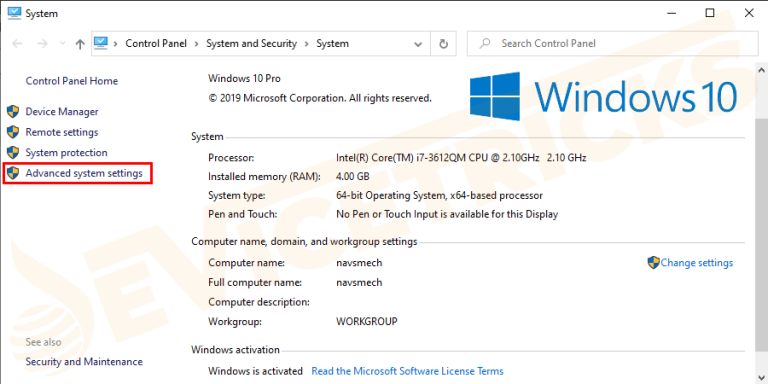Open the recent locations dropdown arrow
Viewport: 768px width, 384px height.
coord(62,44)
